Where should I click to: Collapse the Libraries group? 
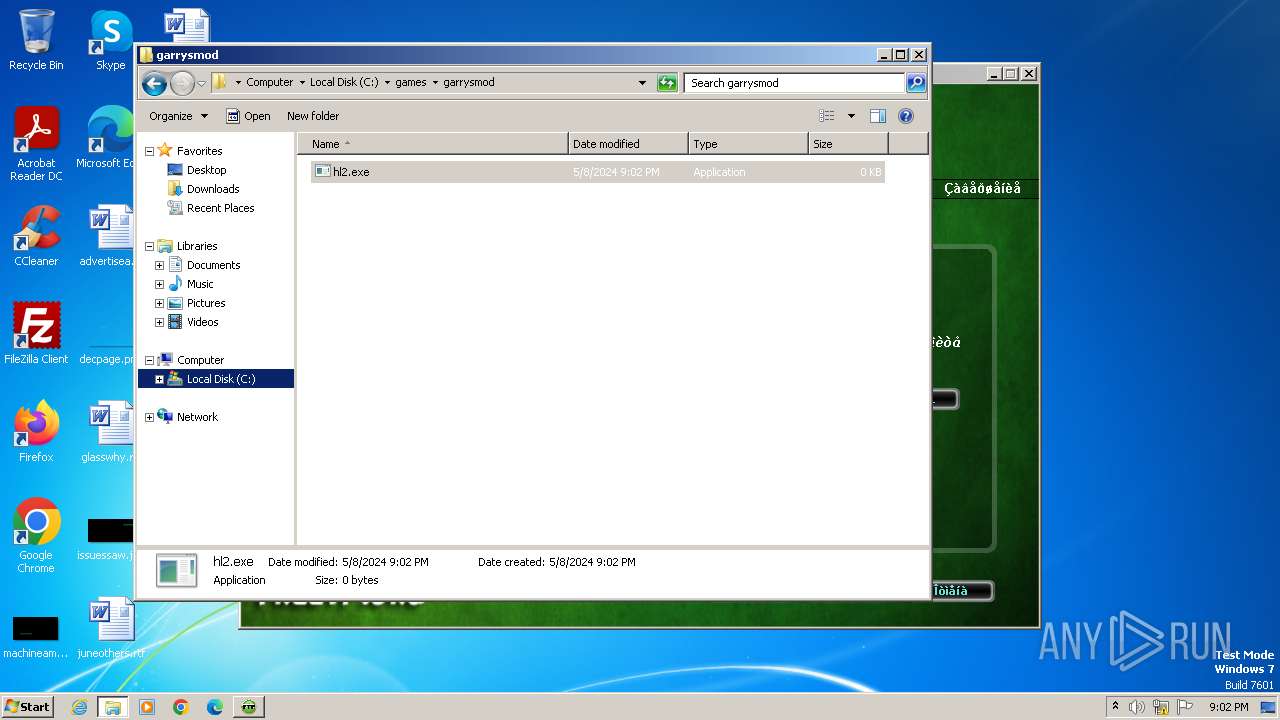tap(150, 246)
